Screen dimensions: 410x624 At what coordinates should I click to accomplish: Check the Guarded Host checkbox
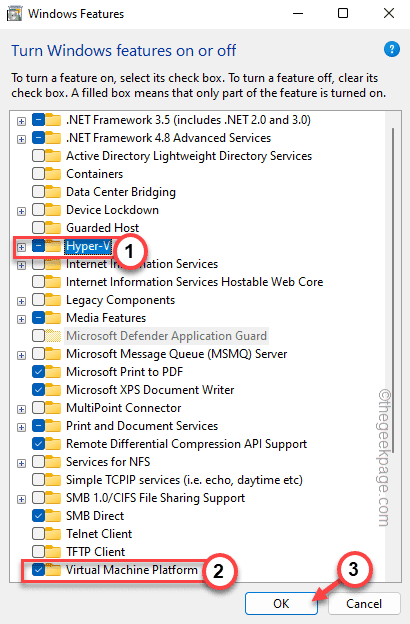(x=38, y=228)
